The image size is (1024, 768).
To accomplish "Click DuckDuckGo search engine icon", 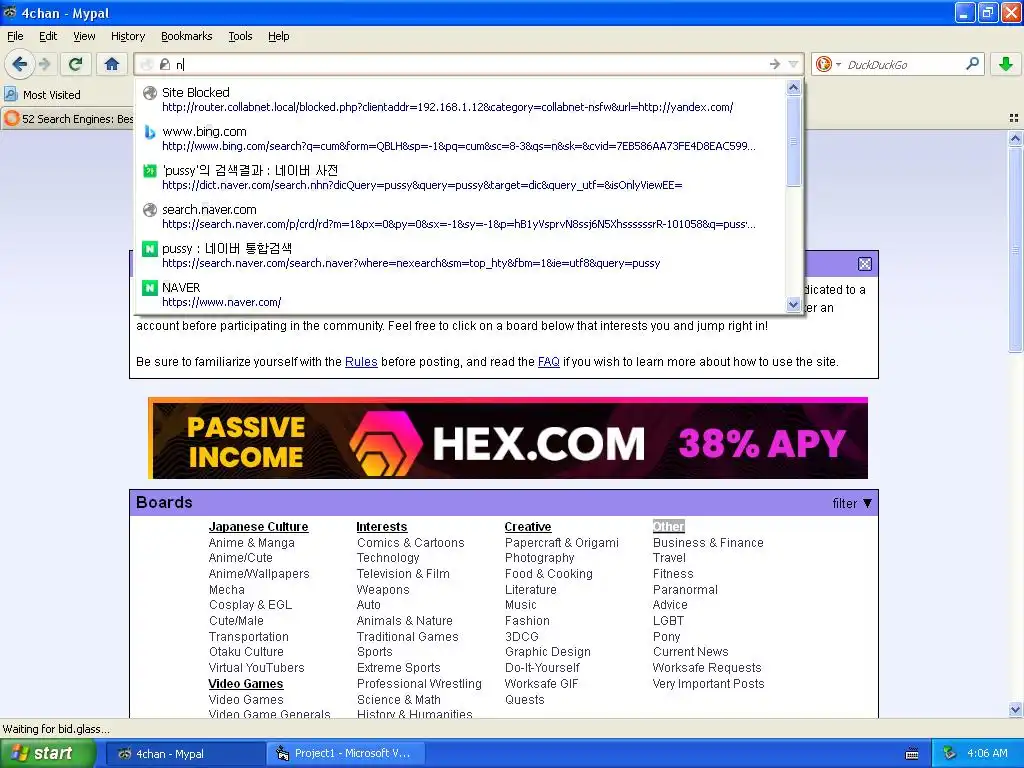I will point(824,64).
